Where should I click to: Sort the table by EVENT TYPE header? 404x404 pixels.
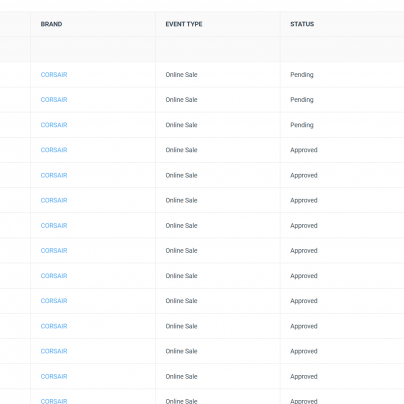pyautogui.click(x=184, y=24)
